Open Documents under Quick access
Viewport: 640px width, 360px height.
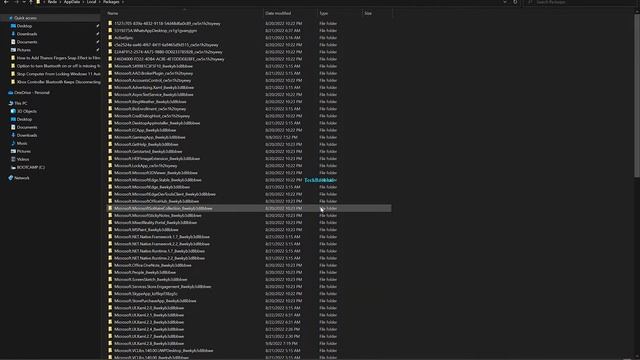pos(27,42)
